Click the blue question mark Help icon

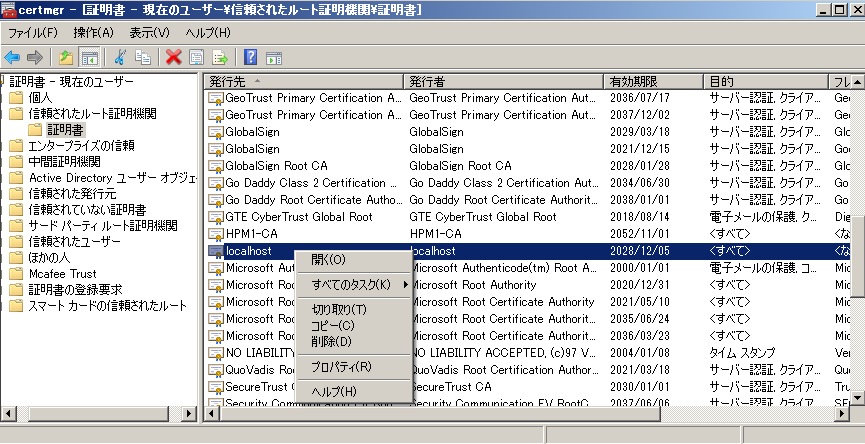(x=250, y=57)
